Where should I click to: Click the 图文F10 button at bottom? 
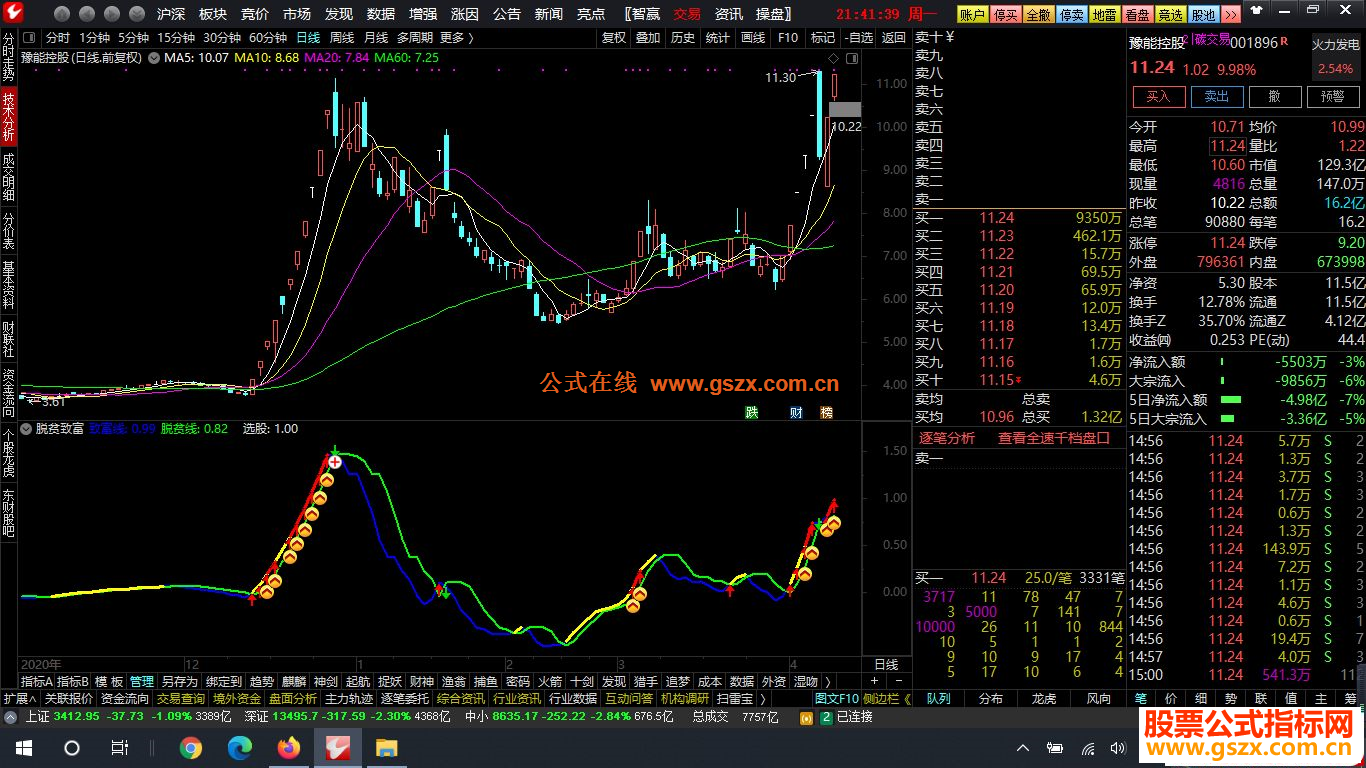click(x=837, y=698)
